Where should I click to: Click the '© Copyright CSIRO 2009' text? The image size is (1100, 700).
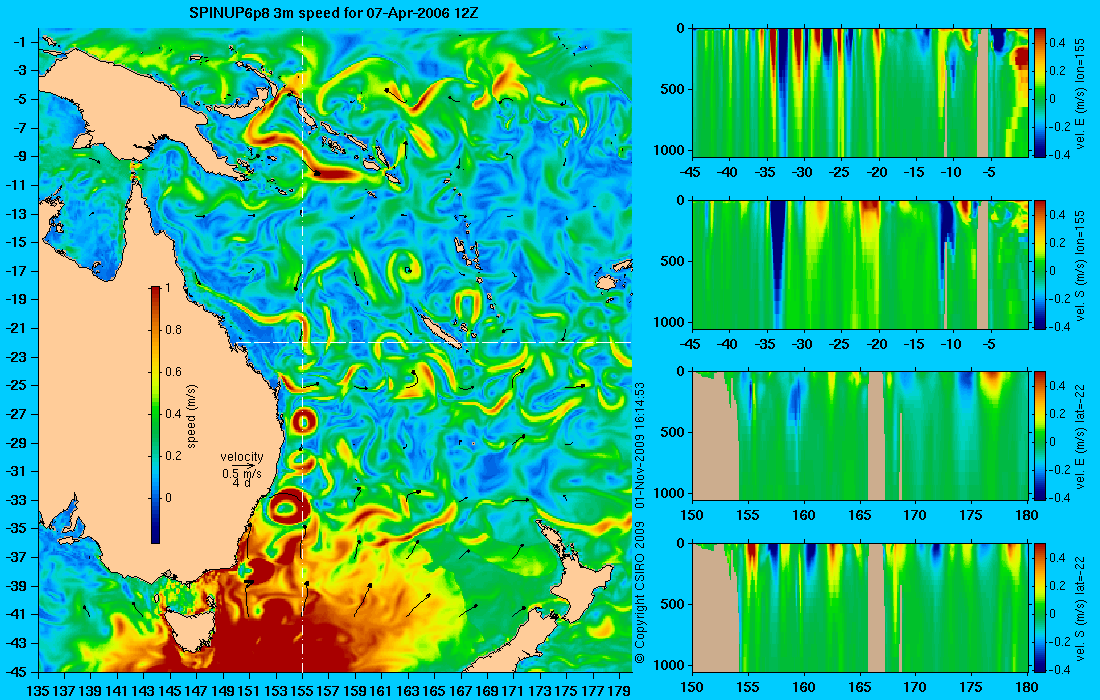click(639, 592)
